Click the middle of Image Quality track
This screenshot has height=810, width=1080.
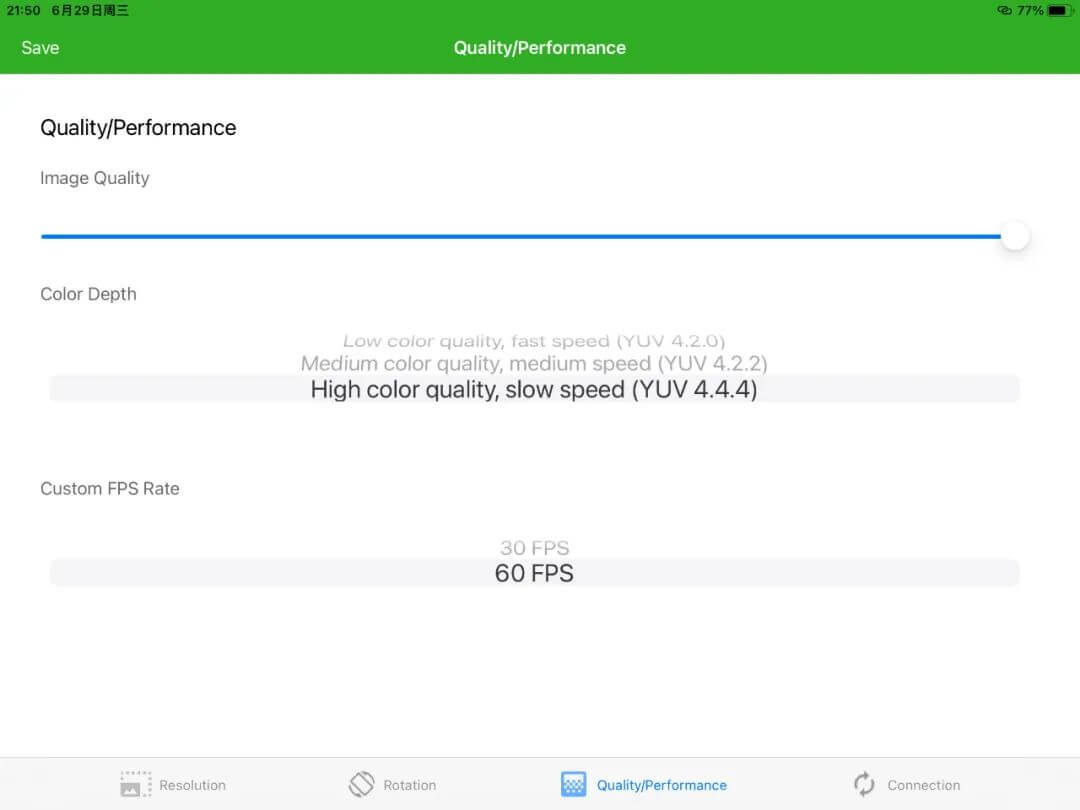(x=520, y=237)
